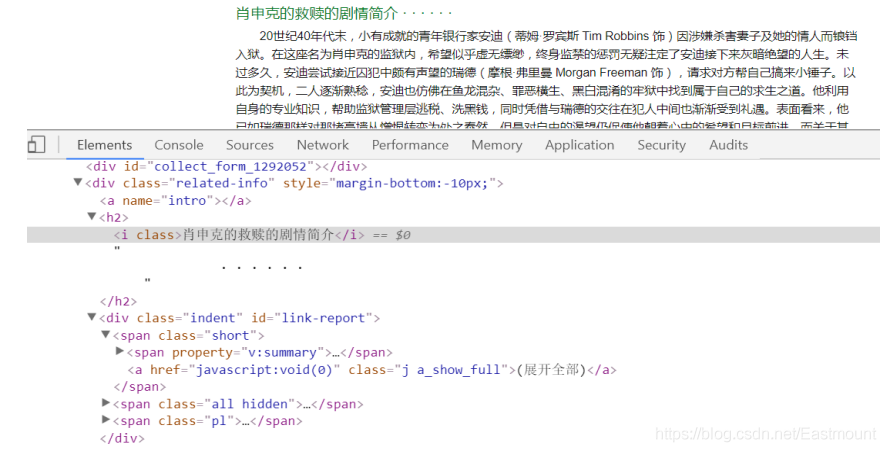Select the a name intro element line
886x452 pixels.
(176, 201)
